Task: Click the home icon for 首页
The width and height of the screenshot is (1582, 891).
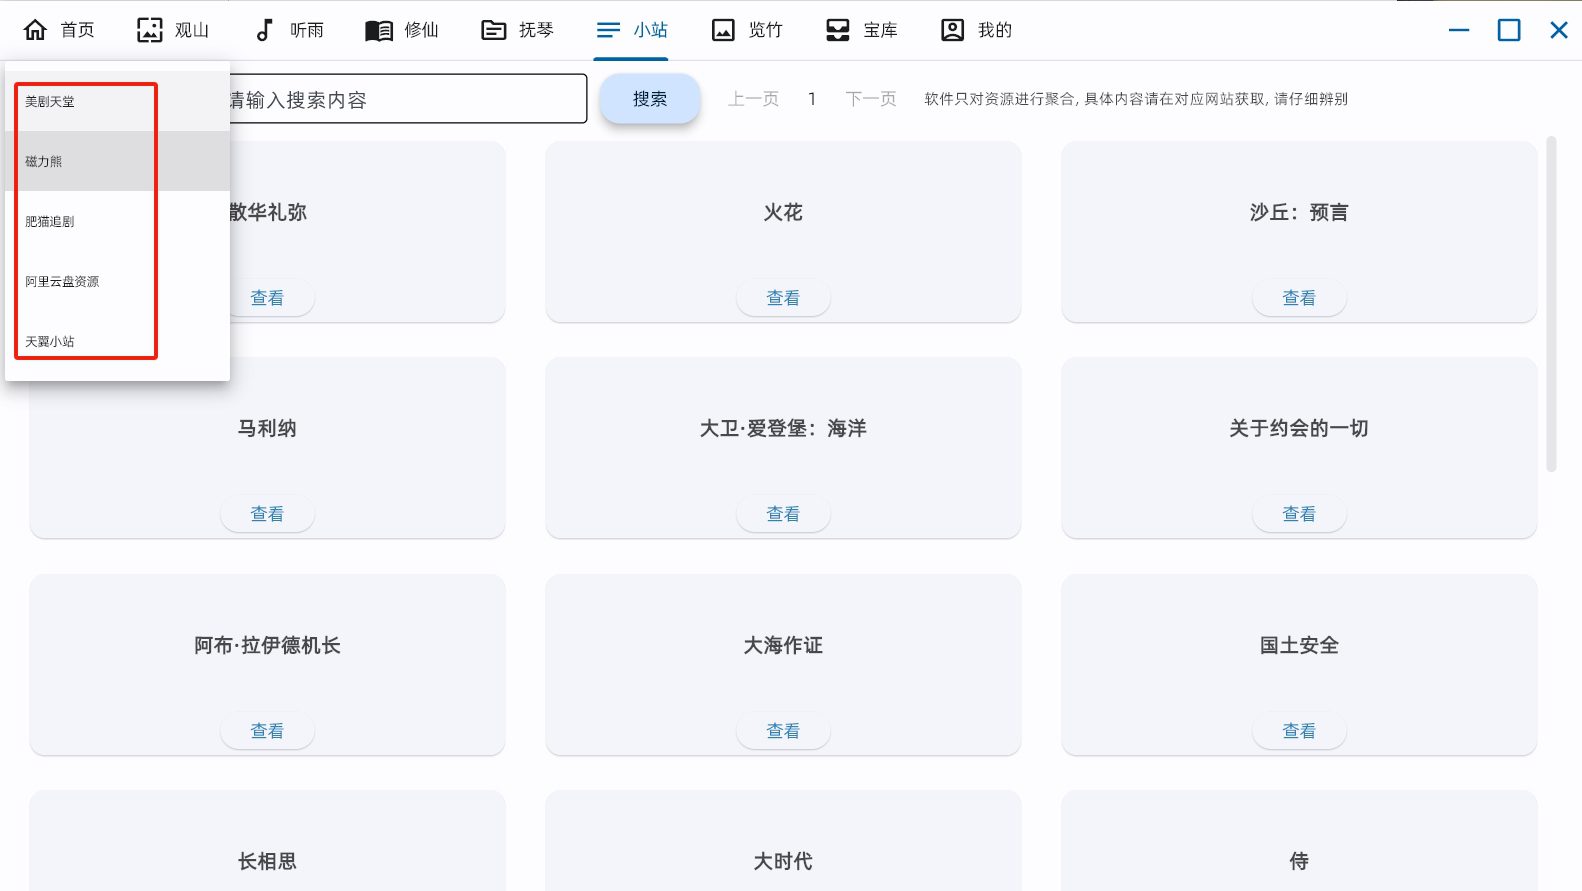Action: [x=35, y=30]
